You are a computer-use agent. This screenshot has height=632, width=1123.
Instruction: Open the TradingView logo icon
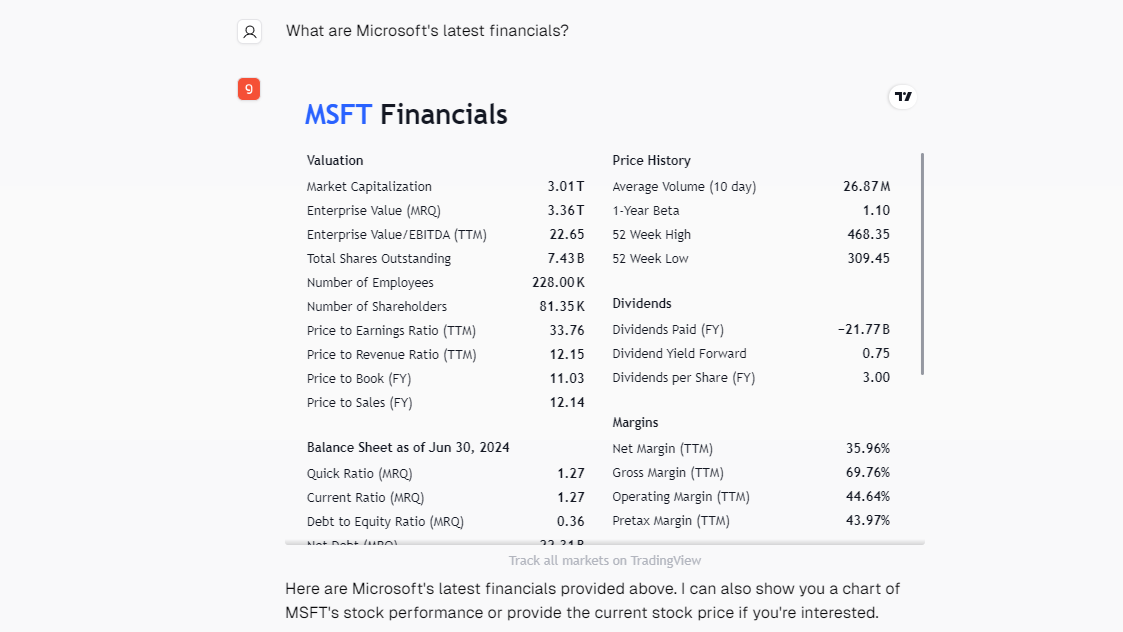point(903,97)
